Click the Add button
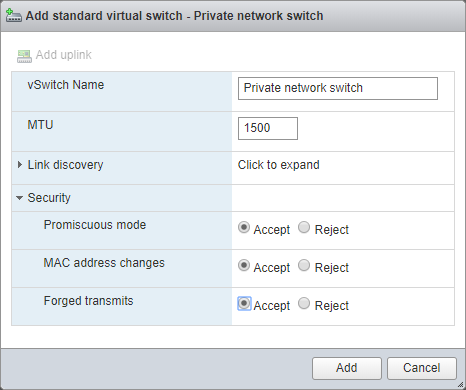The image size is (466, 390). 347,368
